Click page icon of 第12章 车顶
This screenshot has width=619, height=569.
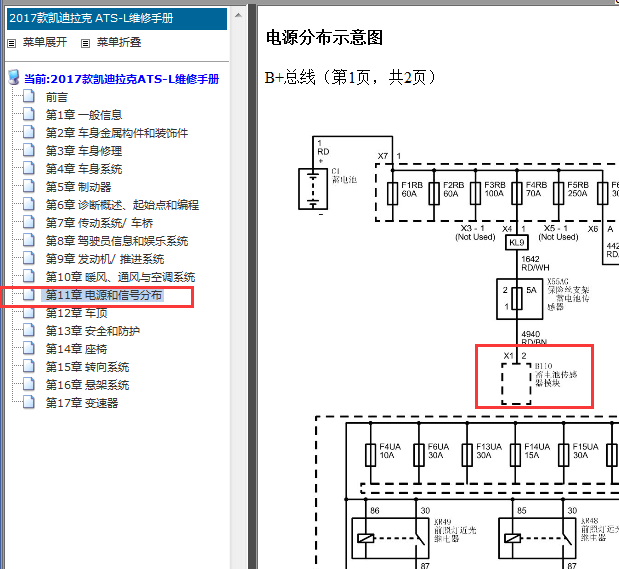(x=28, y=312)
